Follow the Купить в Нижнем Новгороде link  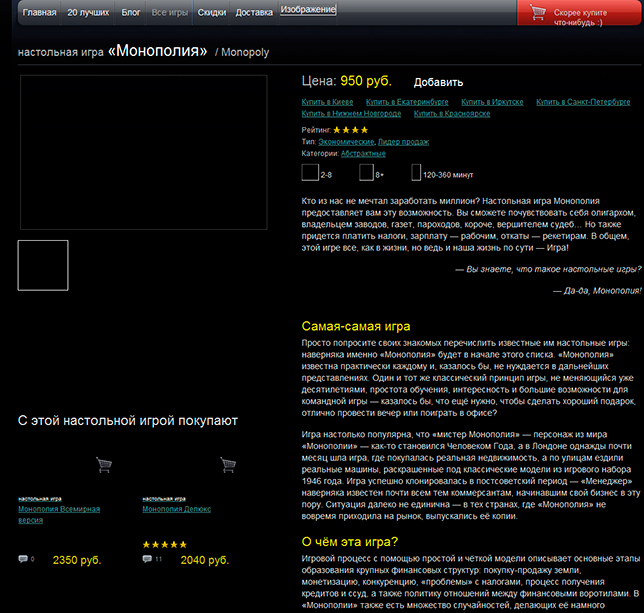(351, 114)
